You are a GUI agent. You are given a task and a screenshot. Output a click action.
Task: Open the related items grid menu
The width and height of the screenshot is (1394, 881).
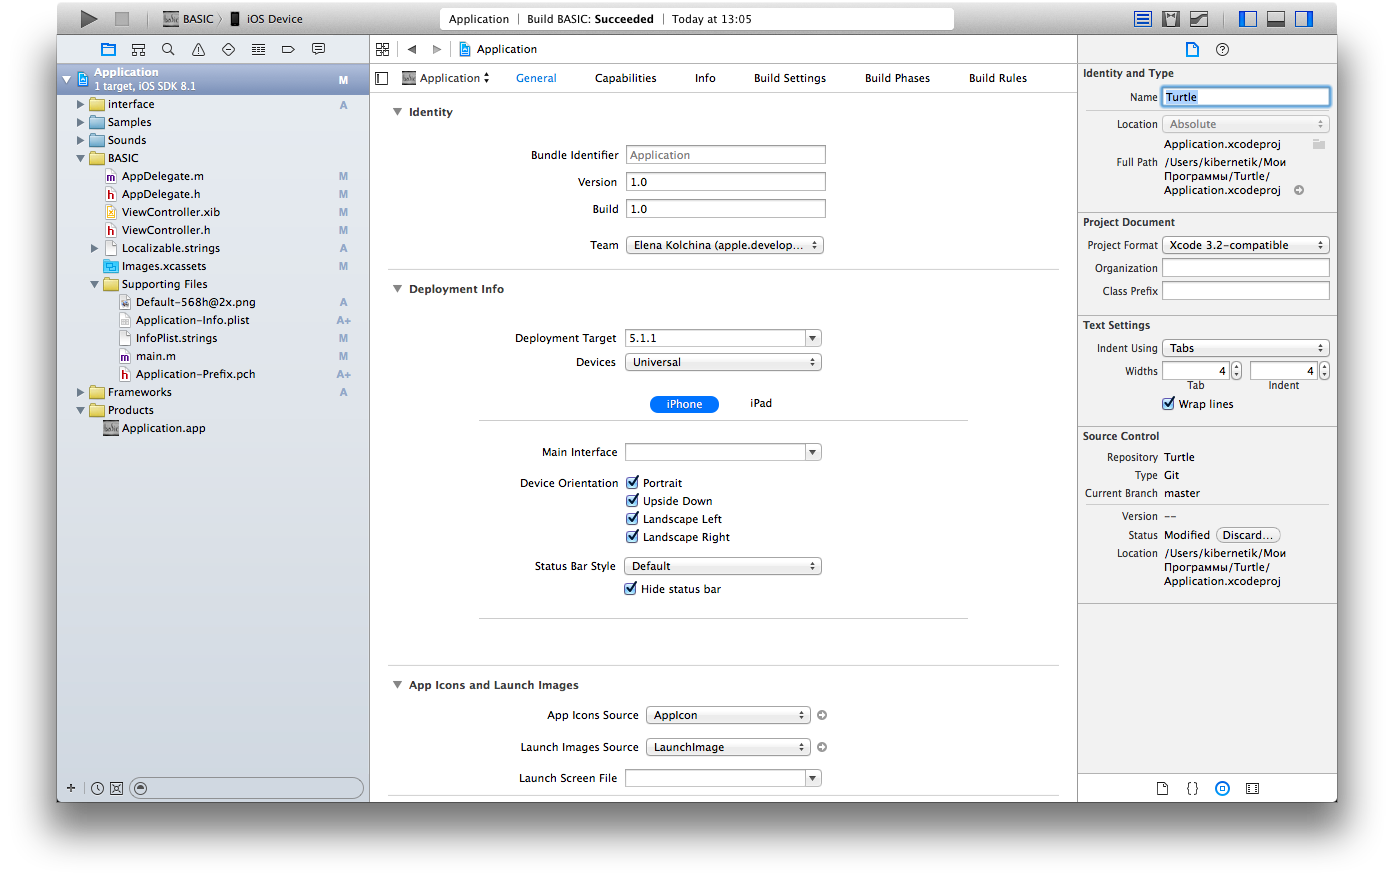coord(382,49)
